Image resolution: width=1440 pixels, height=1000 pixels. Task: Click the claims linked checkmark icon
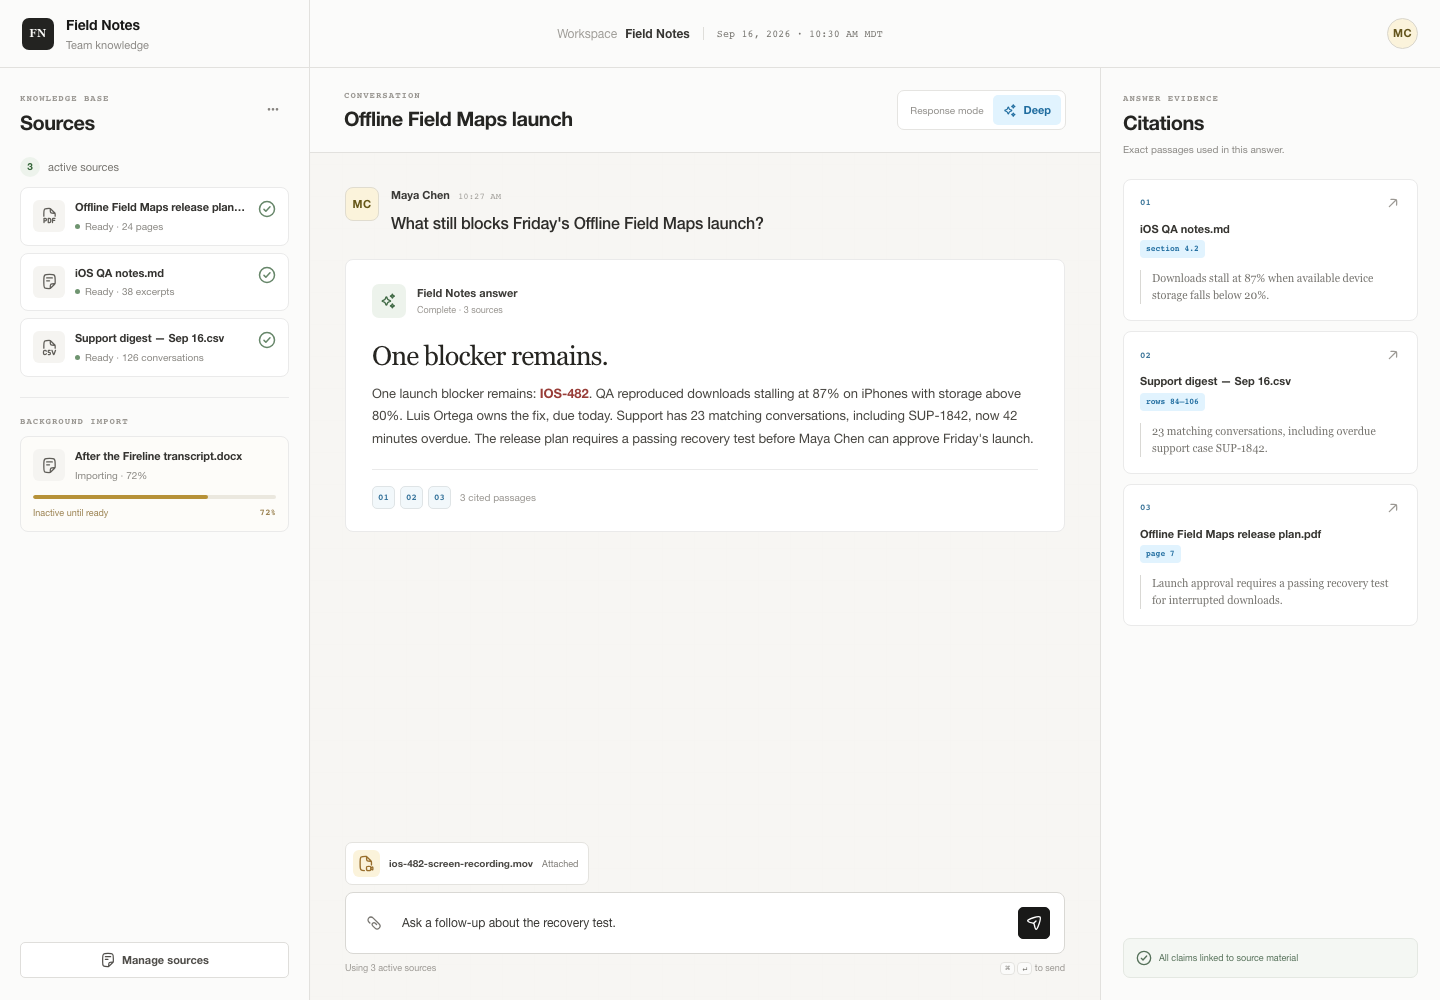coord(1144,958)
